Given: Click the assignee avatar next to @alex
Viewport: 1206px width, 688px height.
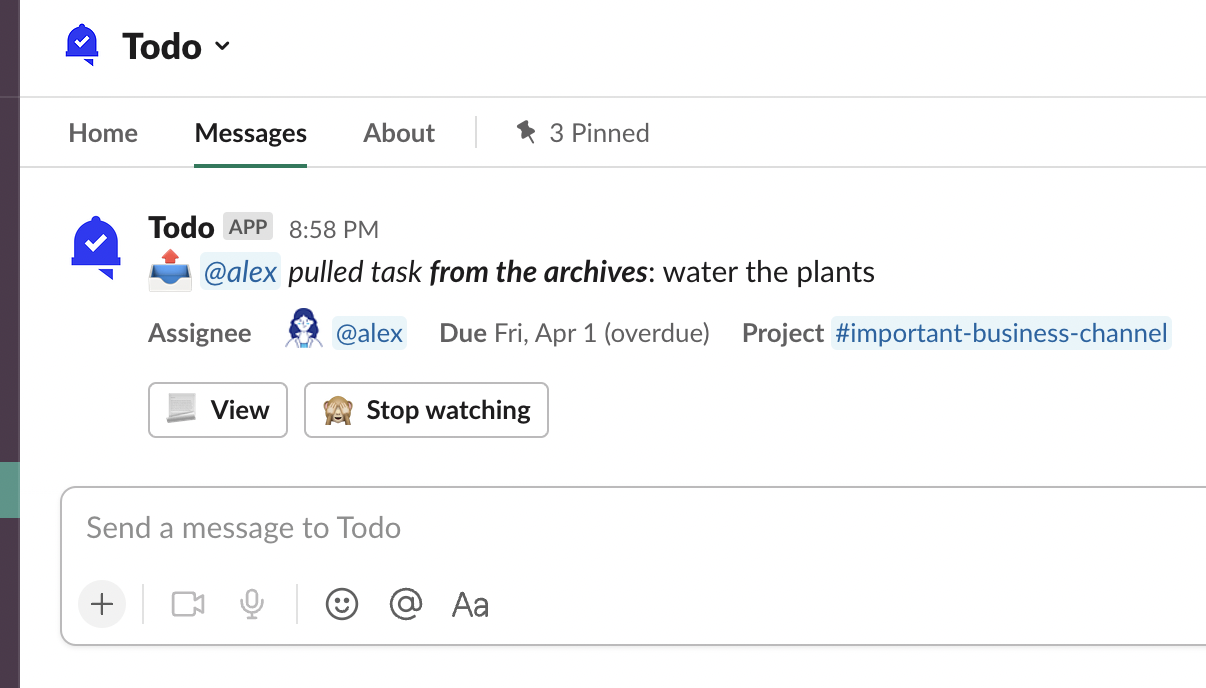Looking at the screenshot, I should tap(303, 329).
